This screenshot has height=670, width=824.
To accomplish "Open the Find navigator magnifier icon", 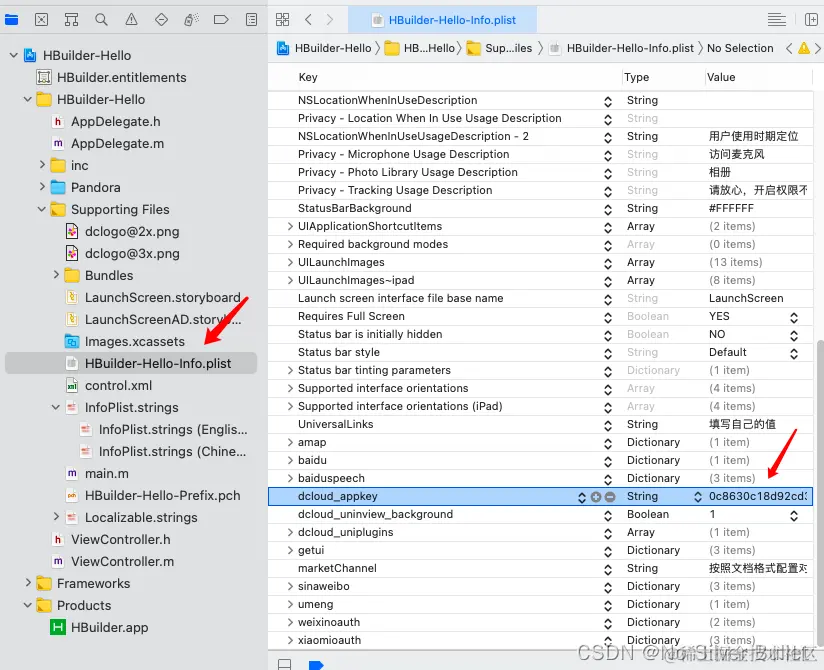I will 101,20.
